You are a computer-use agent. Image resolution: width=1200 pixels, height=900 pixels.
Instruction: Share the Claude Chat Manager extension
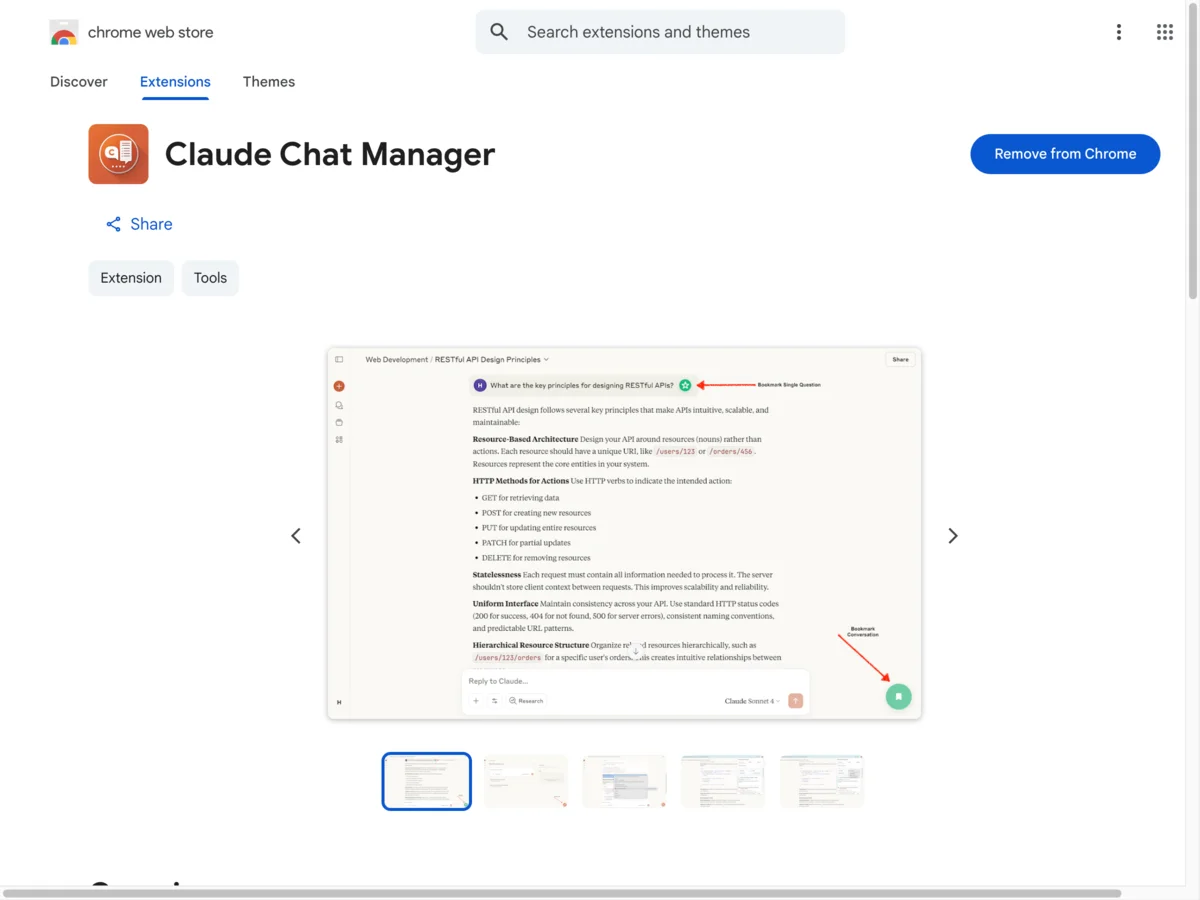tap(138, 223)
